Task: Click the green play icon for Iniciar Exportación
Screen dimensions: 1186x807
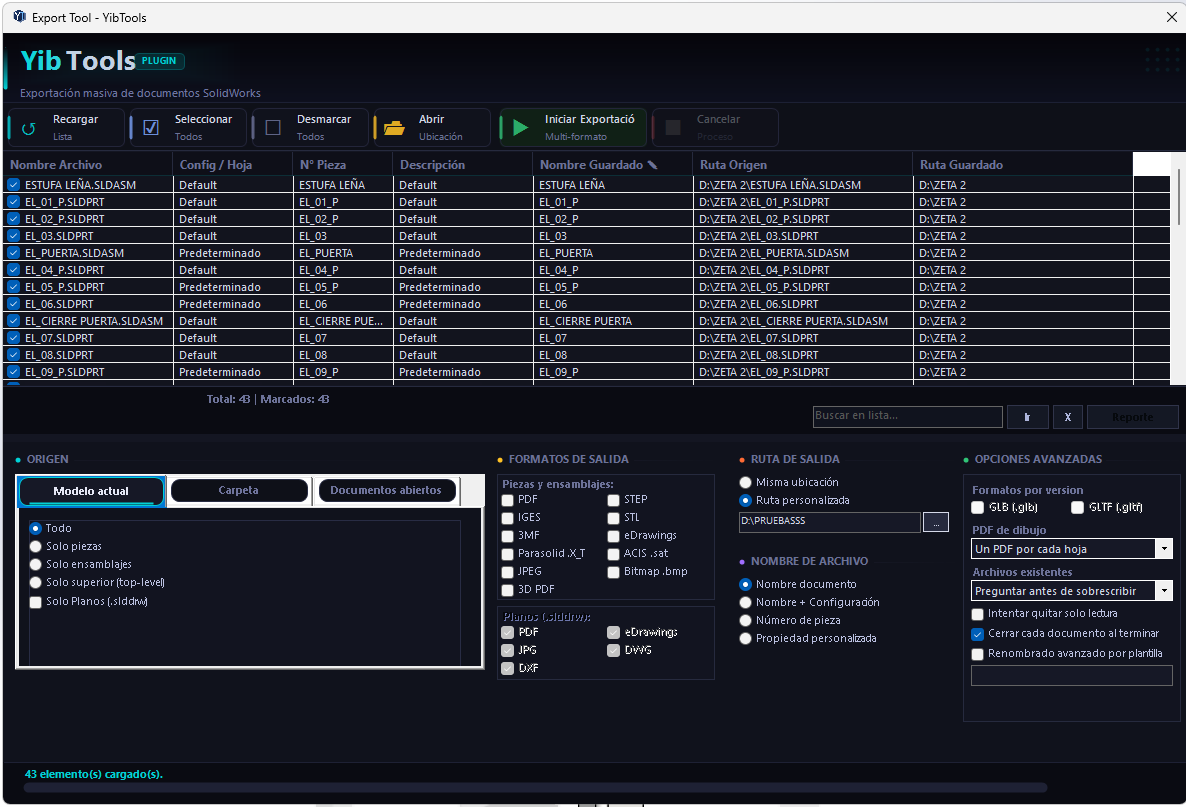Action: pos(520,128)
